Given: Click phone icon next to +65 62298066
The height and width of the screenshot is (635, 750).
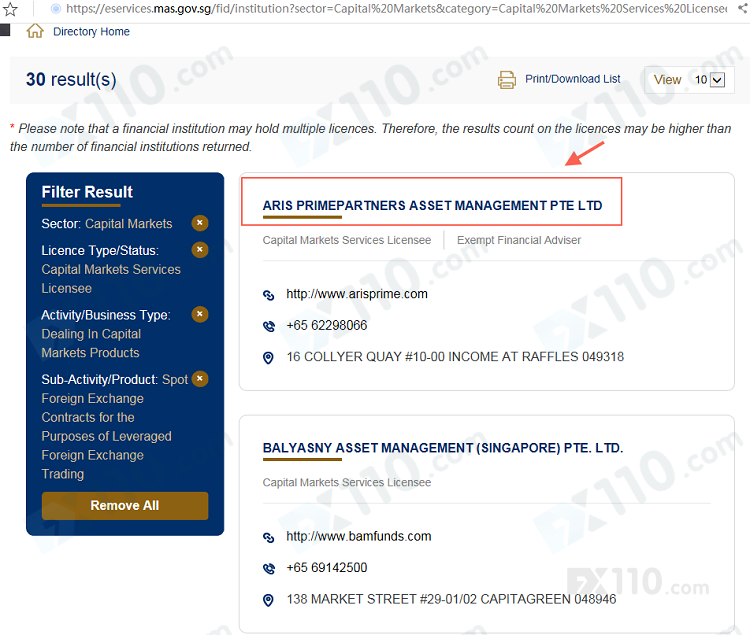Looking at the screenshot, I should point(268,326).
